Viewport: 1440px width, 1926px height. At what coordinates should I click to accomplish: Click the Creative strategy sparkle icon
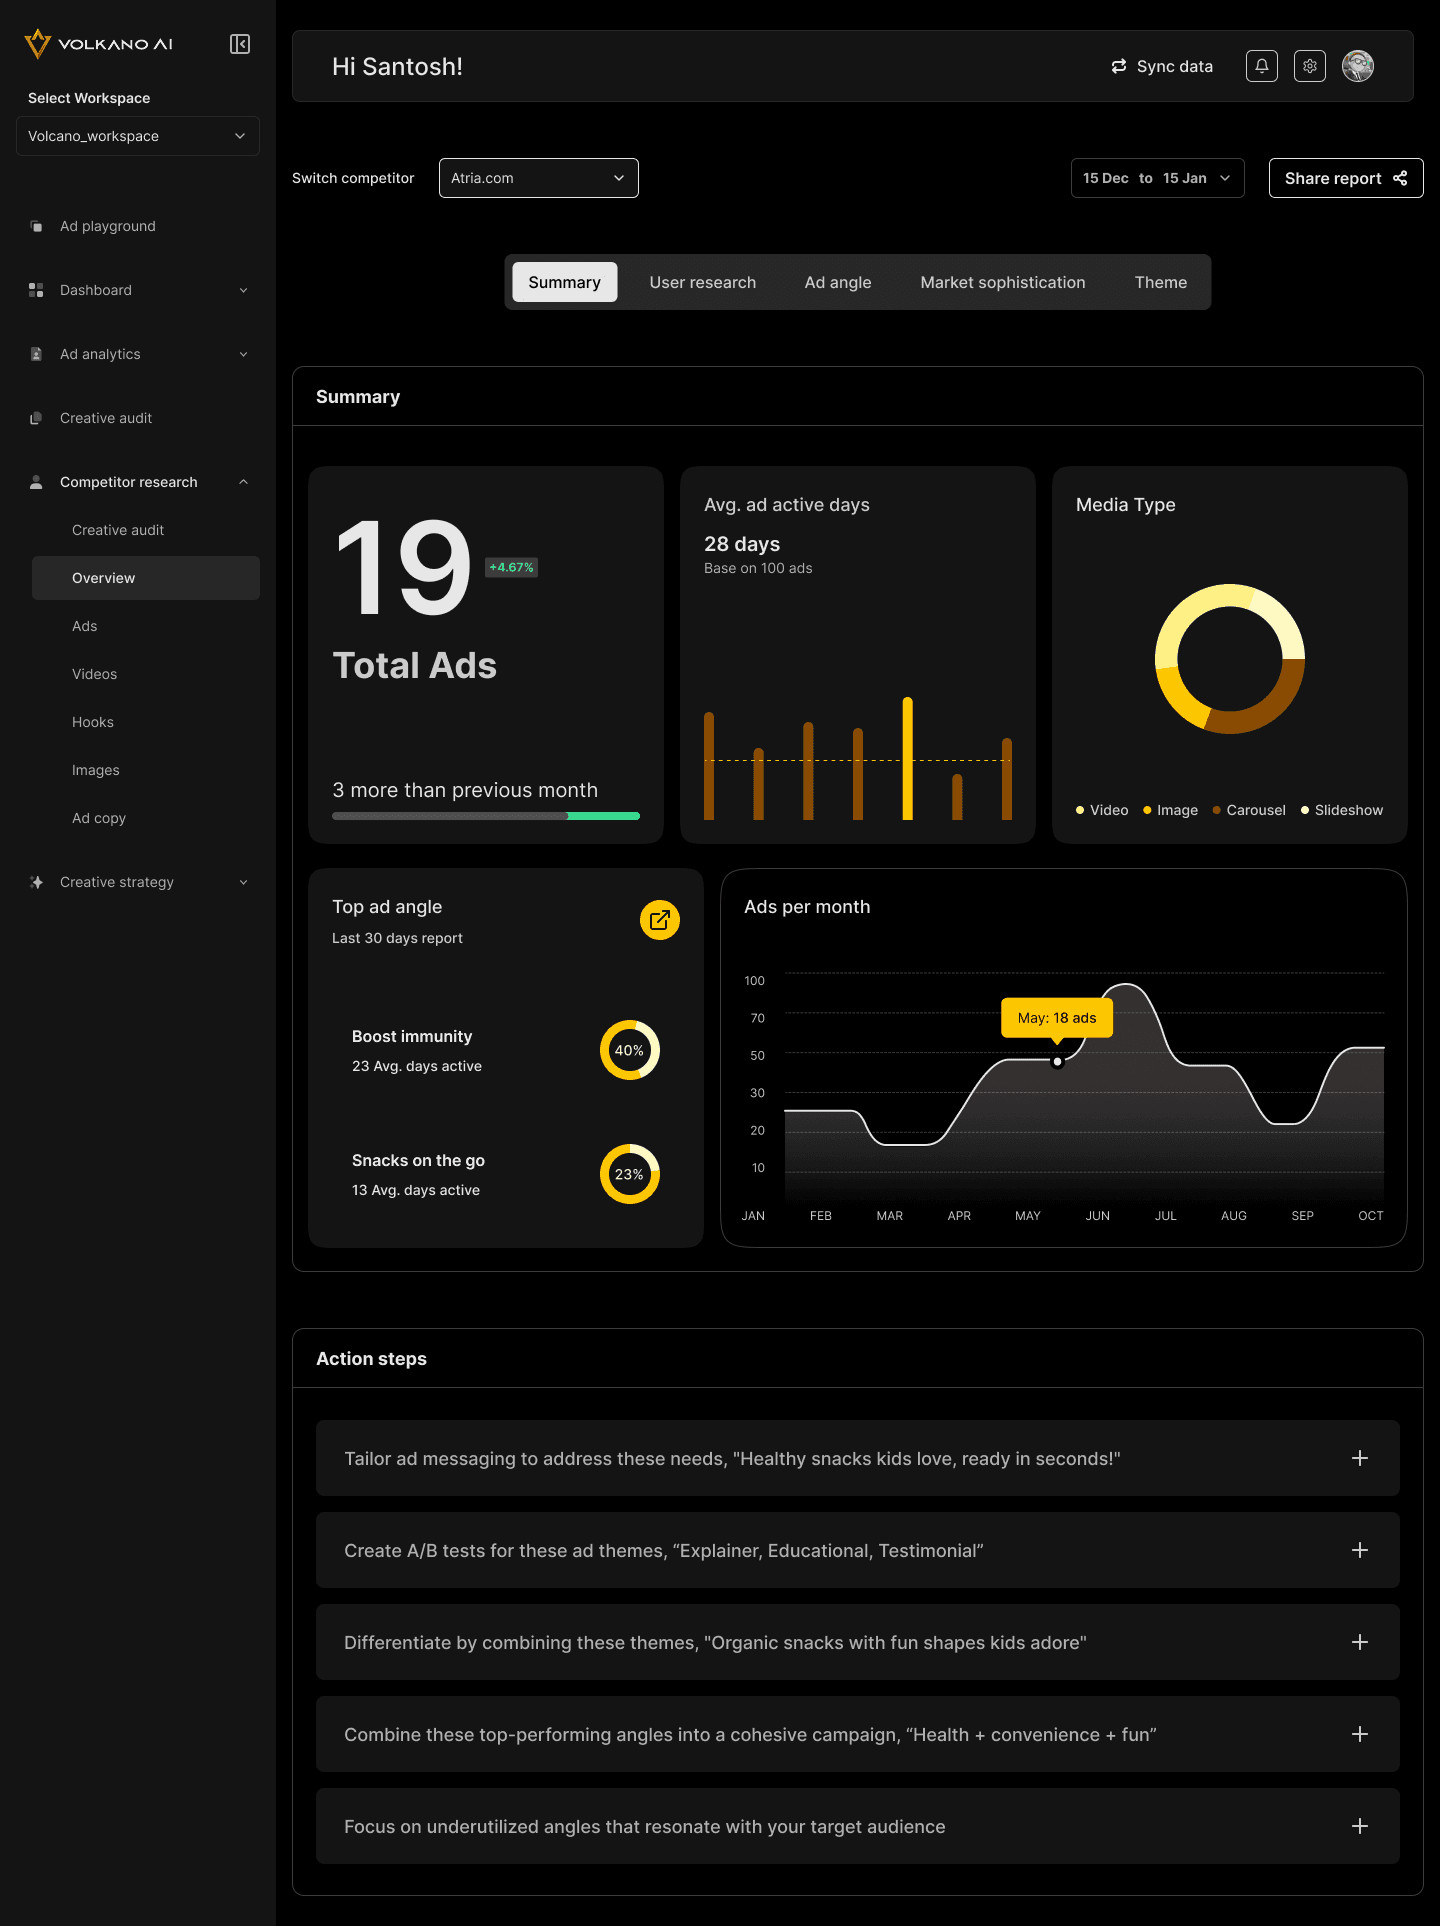click(36, 882)
